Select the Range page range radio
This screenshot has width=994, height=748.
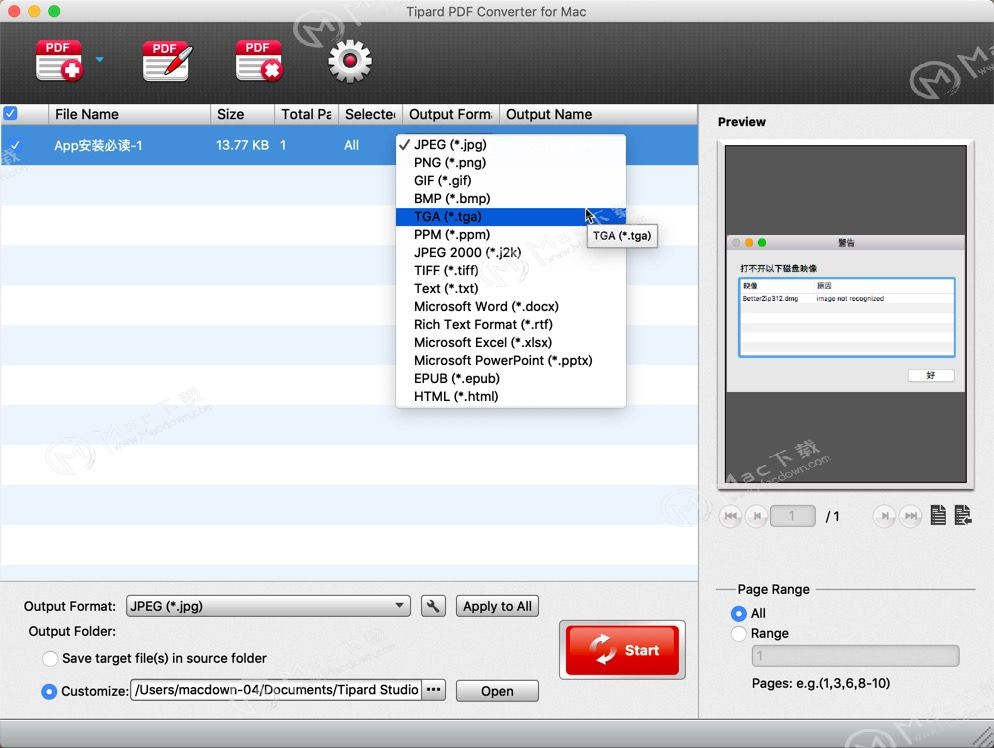(739, 634)
